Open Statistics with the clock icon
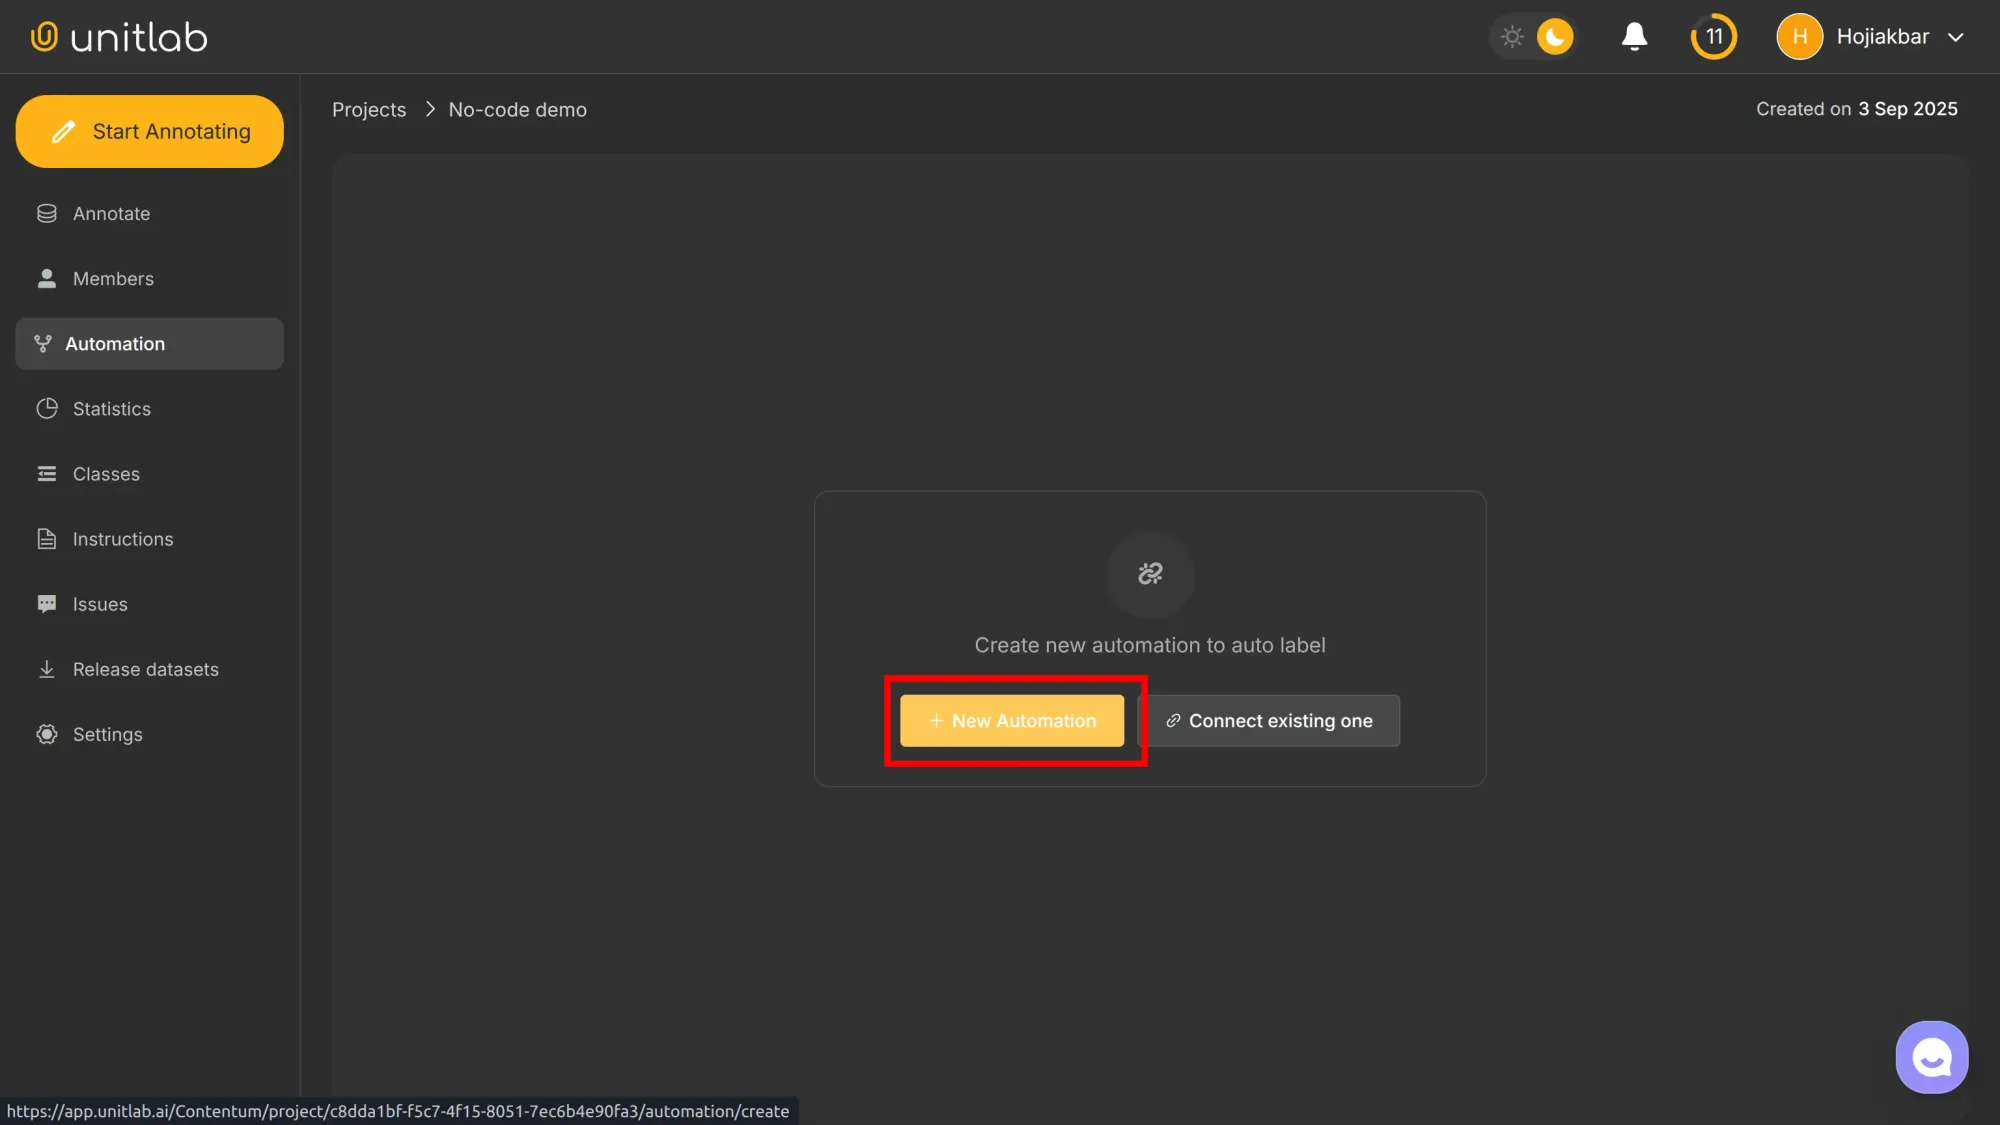2000x1125 pixels. coord(46,408)
